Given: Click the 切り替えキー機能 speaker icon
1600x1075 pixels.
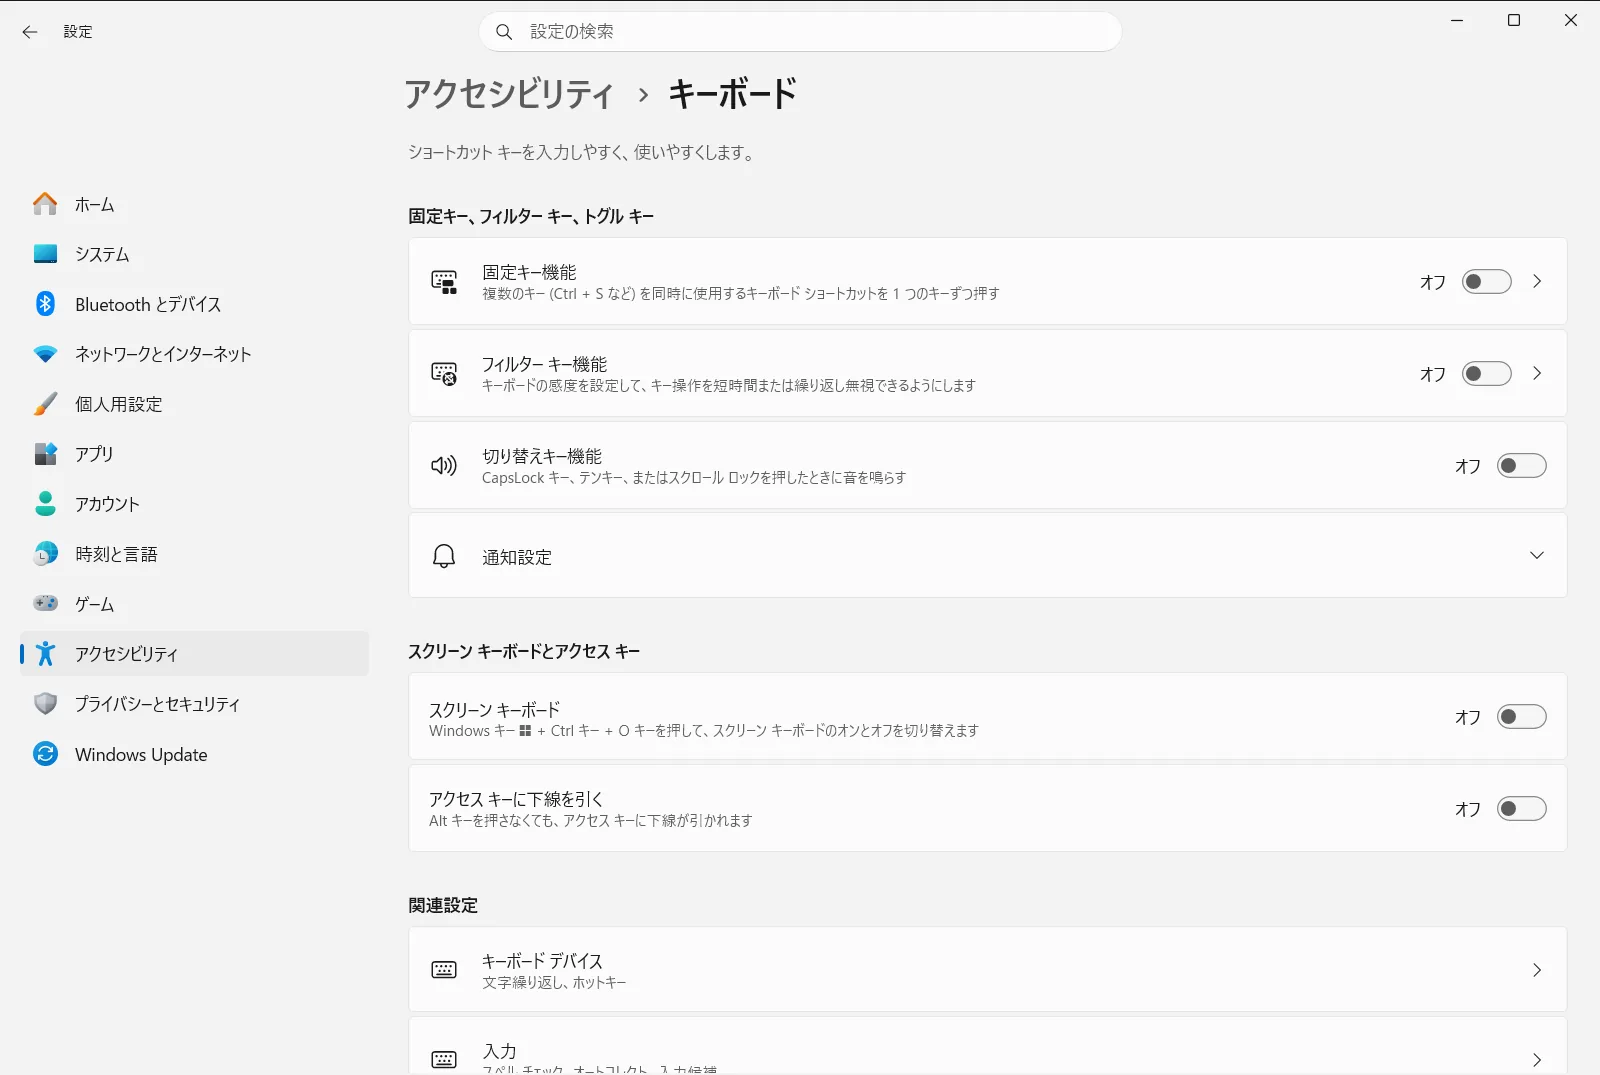Looking at the screenshot, I should (444, 465).
